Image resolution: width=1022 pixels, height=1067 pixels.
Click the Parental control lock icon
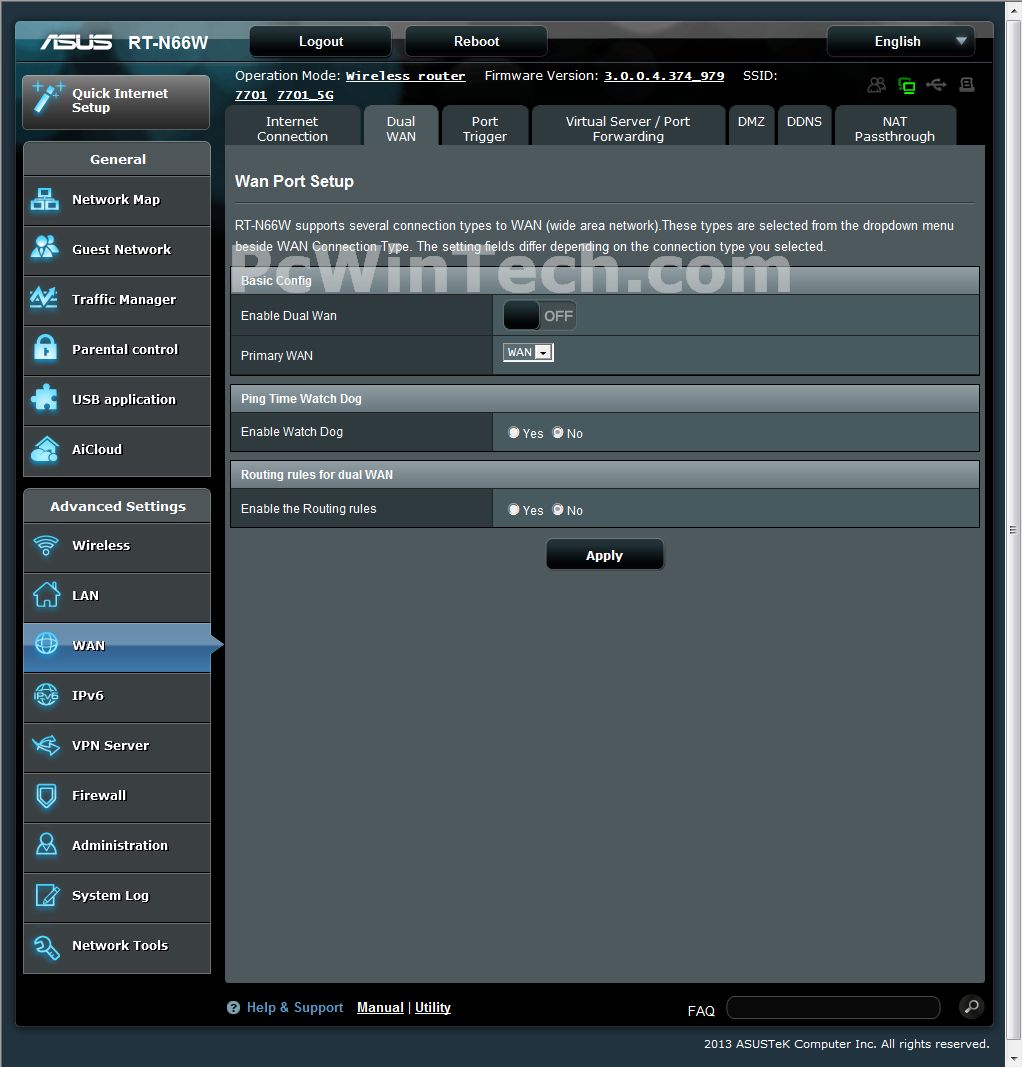pyautogui.click(x=46, y=348)
